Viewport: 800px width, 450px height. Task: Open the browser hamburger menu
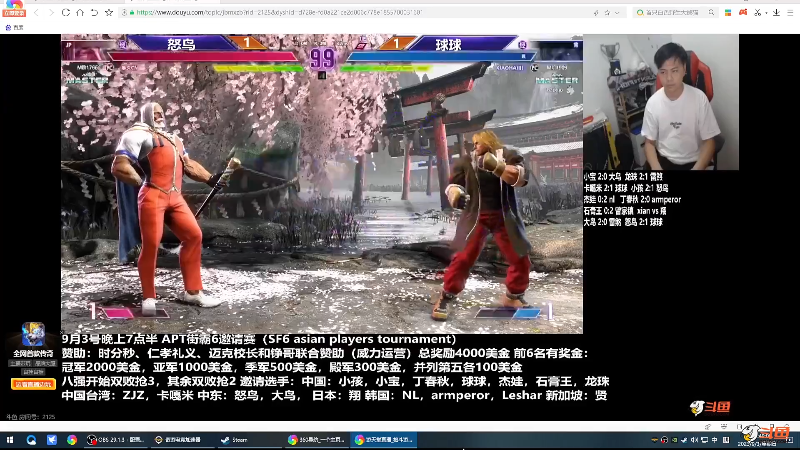click(790, 12)
